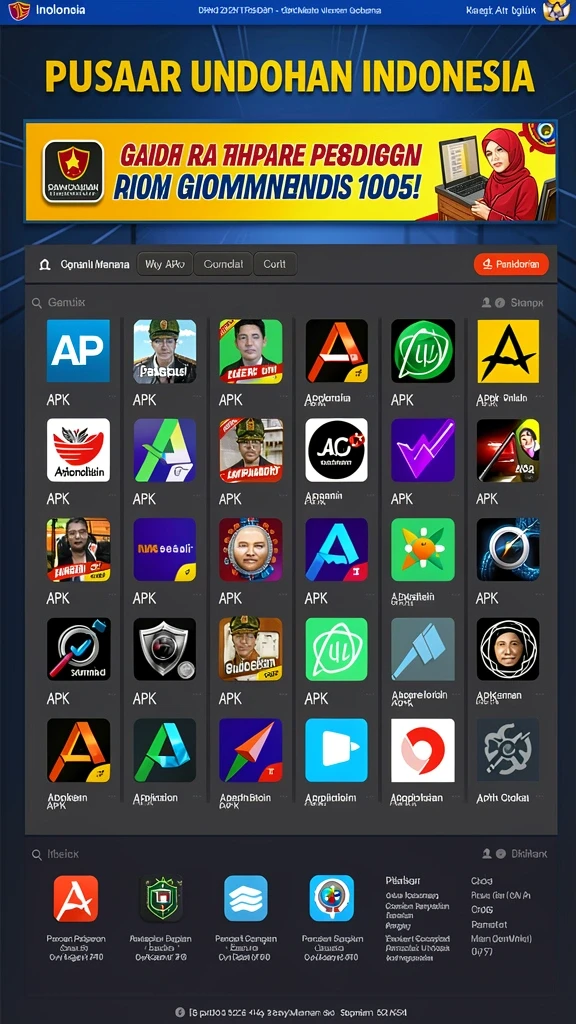This screenshot has height=1024, width=576.
Task: Select the purple checkmark app icon
Action: click(423, 450)
